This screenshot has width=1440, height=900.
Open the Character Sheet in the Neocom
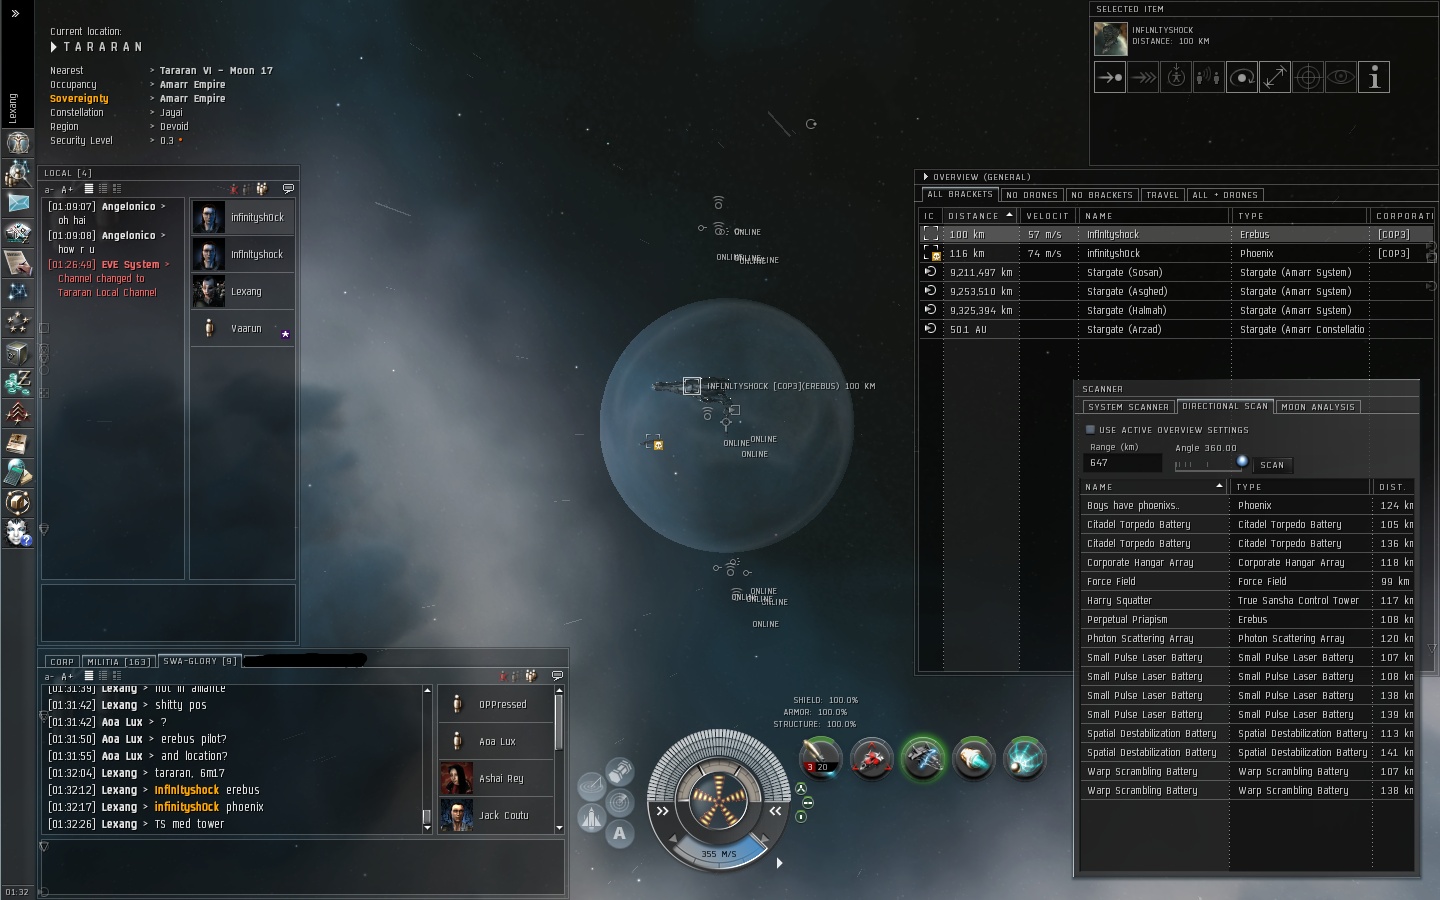point(18,142)
